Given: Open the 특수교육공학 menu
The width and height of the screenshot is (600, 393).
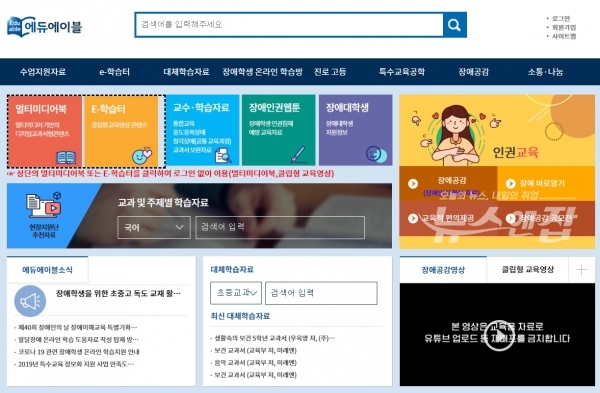Looking at the screenshot, I should click(x=402, y=72).
